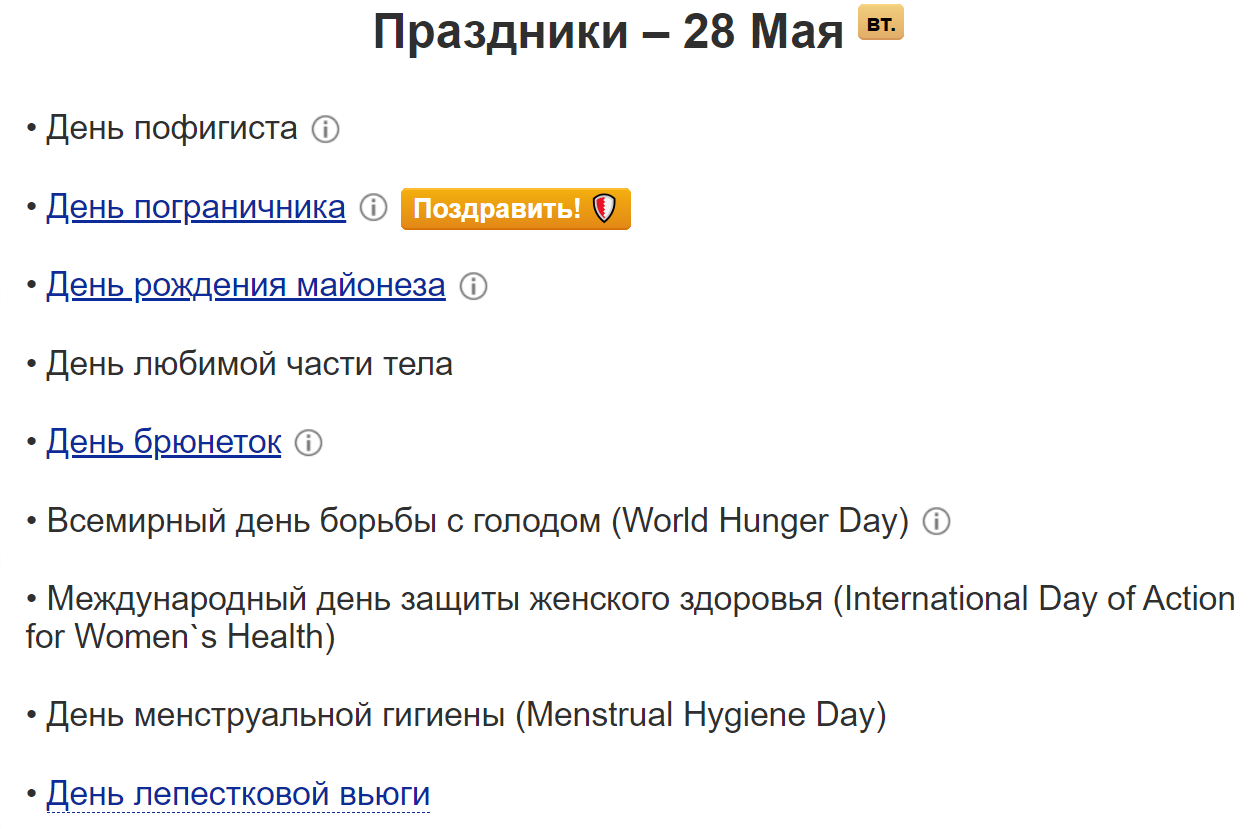This screenshot has height=829, width=1257.
Task: Click the info icon next to День пофигиста
Action: point(325,130)
